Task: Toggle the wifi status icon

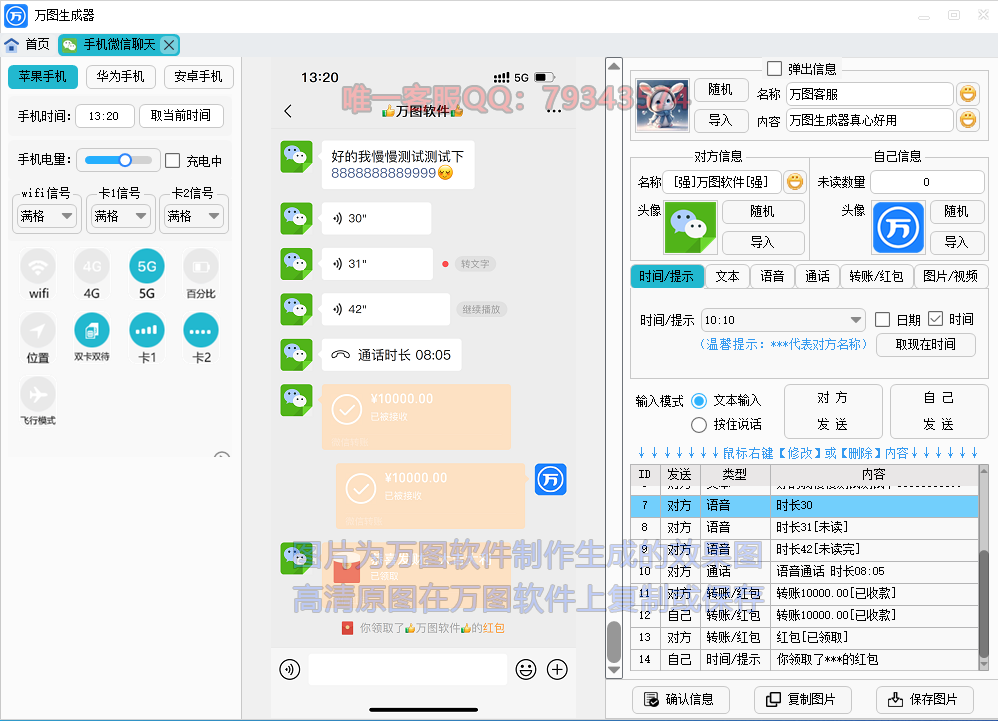Action: pos(38,267)
